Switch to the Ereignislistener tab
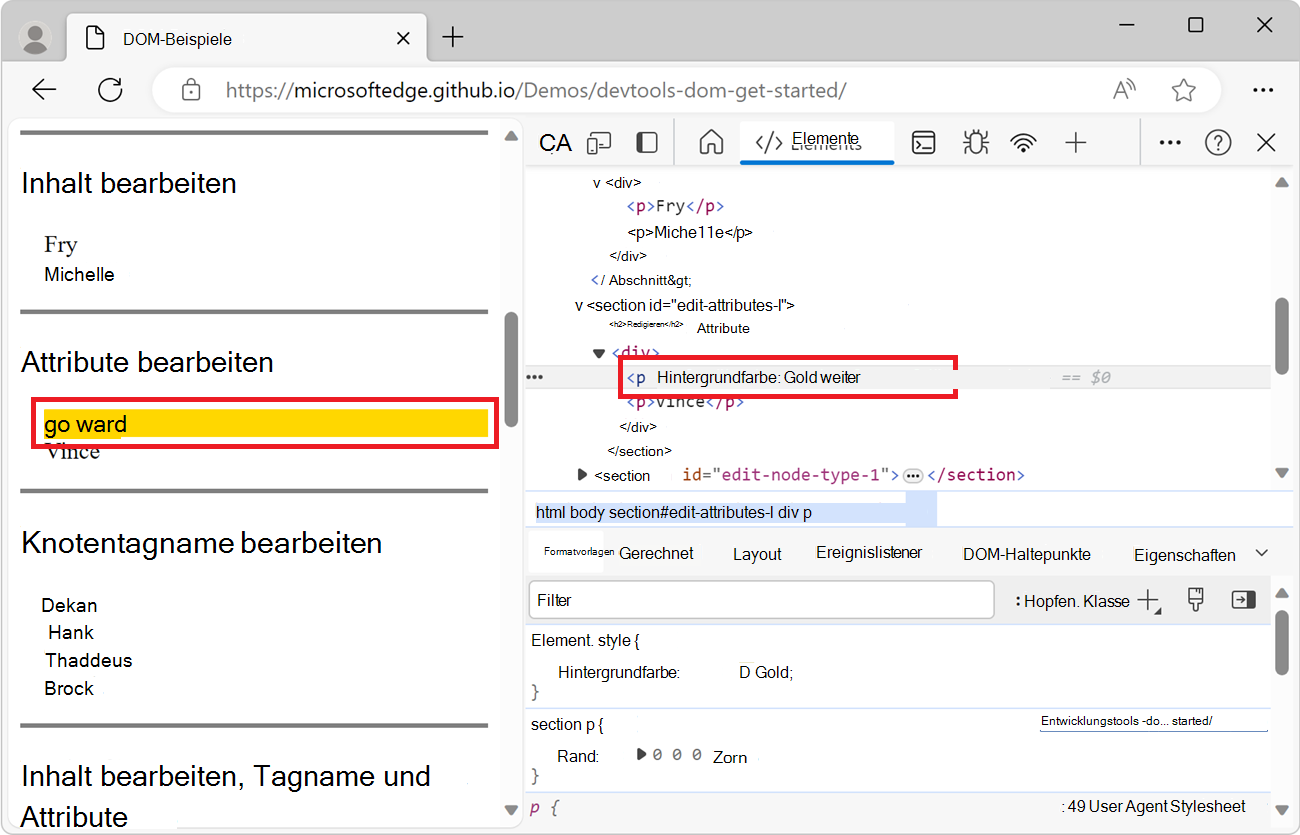 point(868,553)
